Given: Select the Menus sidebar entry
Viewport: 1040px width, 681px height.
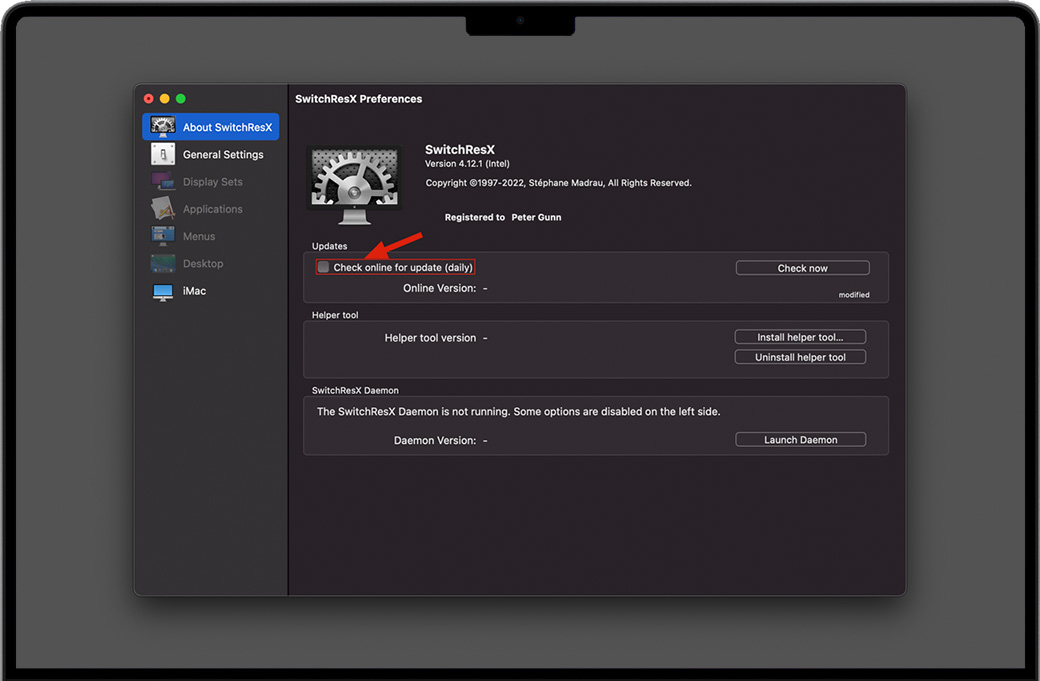Looking at the screenshot, I should (210, 235).
